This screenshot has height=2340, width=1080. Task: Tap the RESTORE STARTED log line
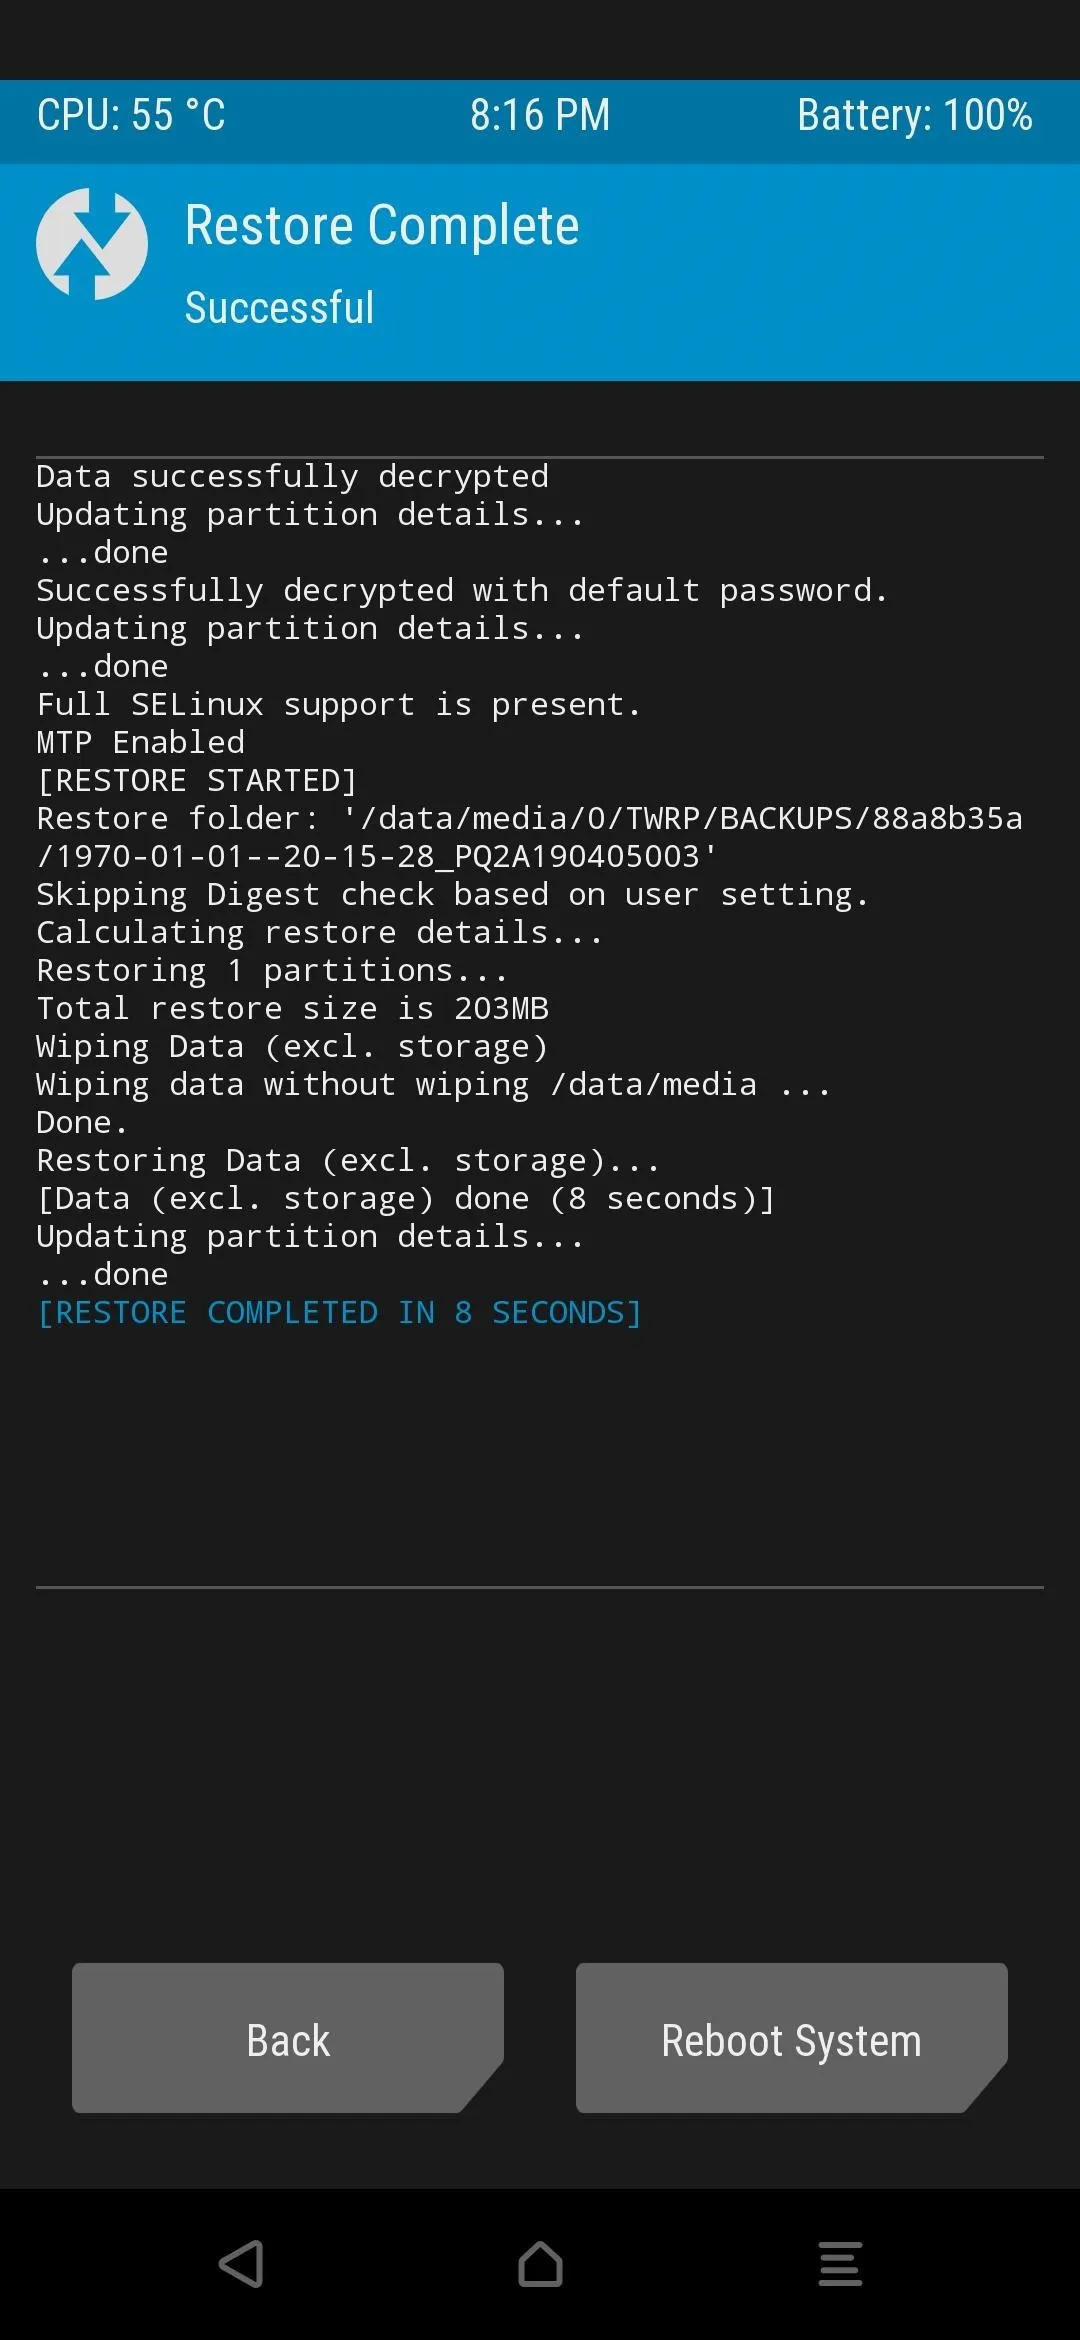coord(197,780)
